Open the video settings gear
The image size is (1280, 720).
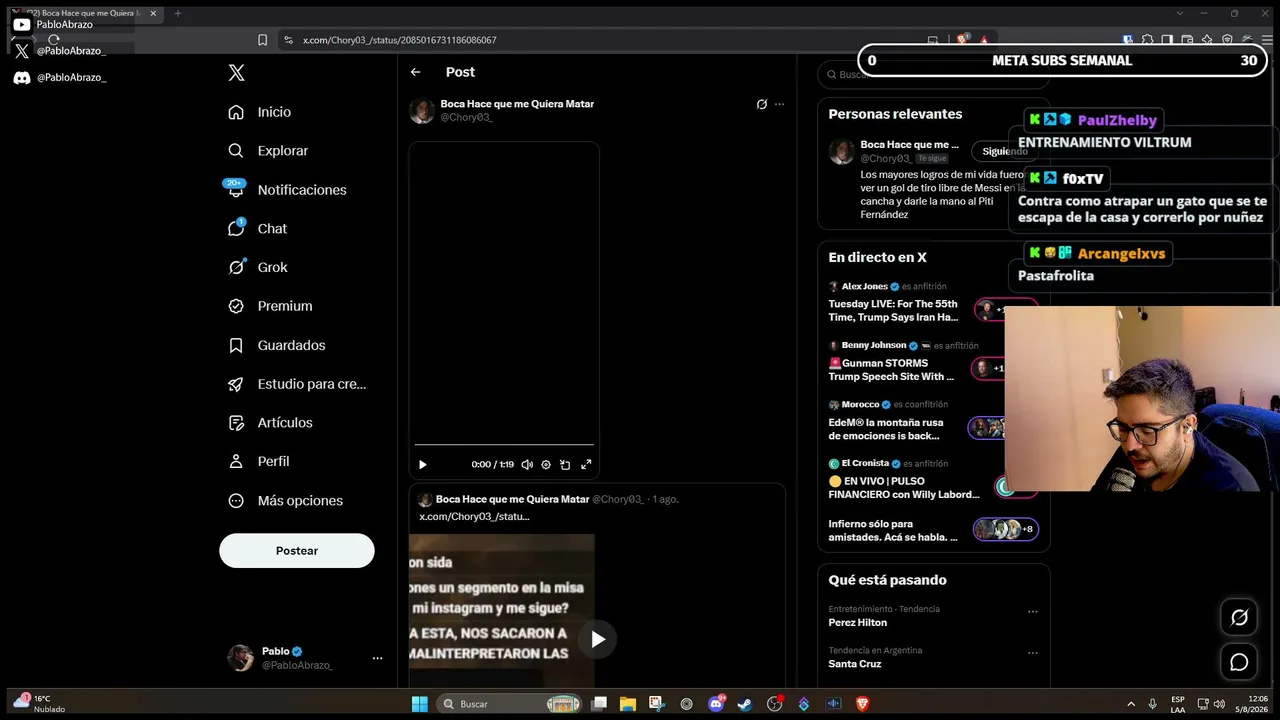click(x=546, y=464)
